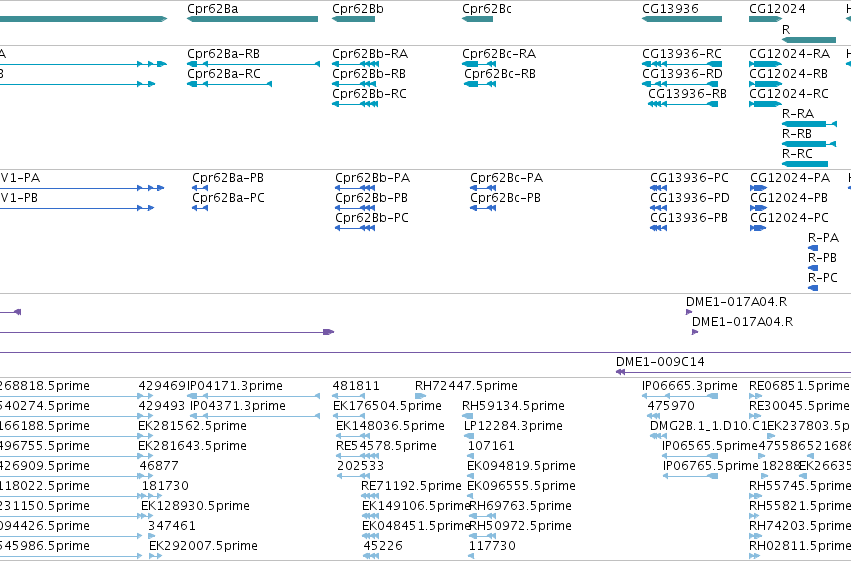The image size is (851, 561).
Task: Click the Cpr62Bb-PB protein label
Action: pyautogui.click(x=371, y=198)
